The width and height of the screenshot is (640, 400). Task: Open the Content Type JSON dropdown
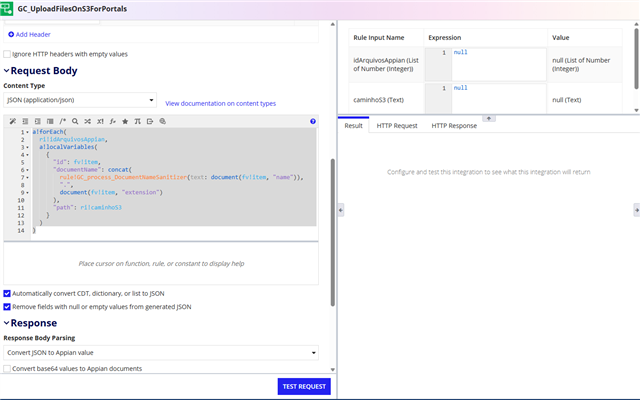(x=80, y=101)
